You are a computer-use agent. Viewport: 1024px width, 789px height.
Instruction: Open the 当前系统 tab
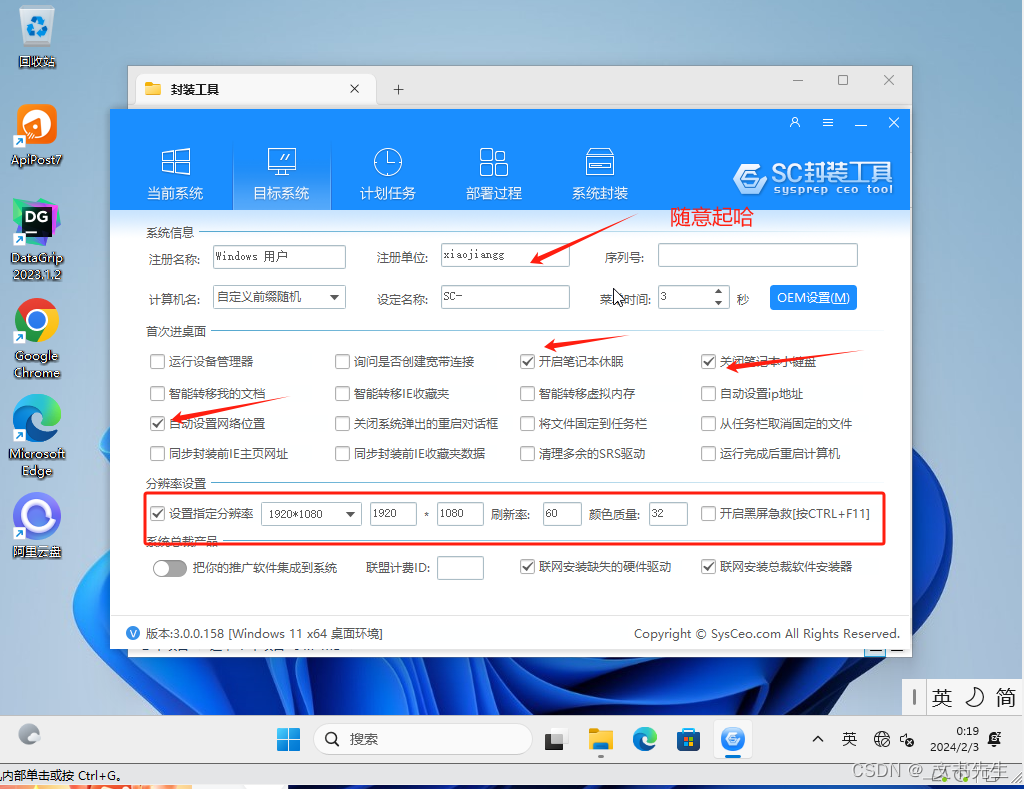[x=175, y=174]
